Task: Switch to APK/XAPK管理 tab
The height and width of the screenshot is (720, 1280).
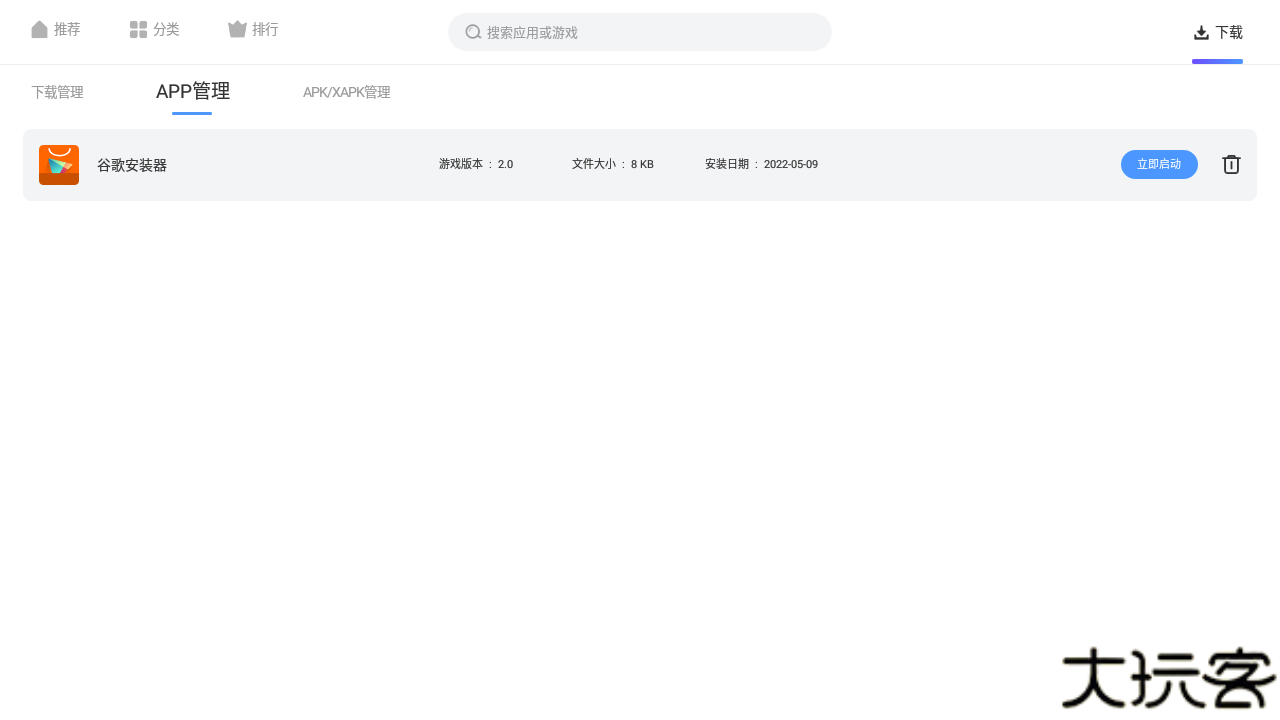Action: (346, 92)
